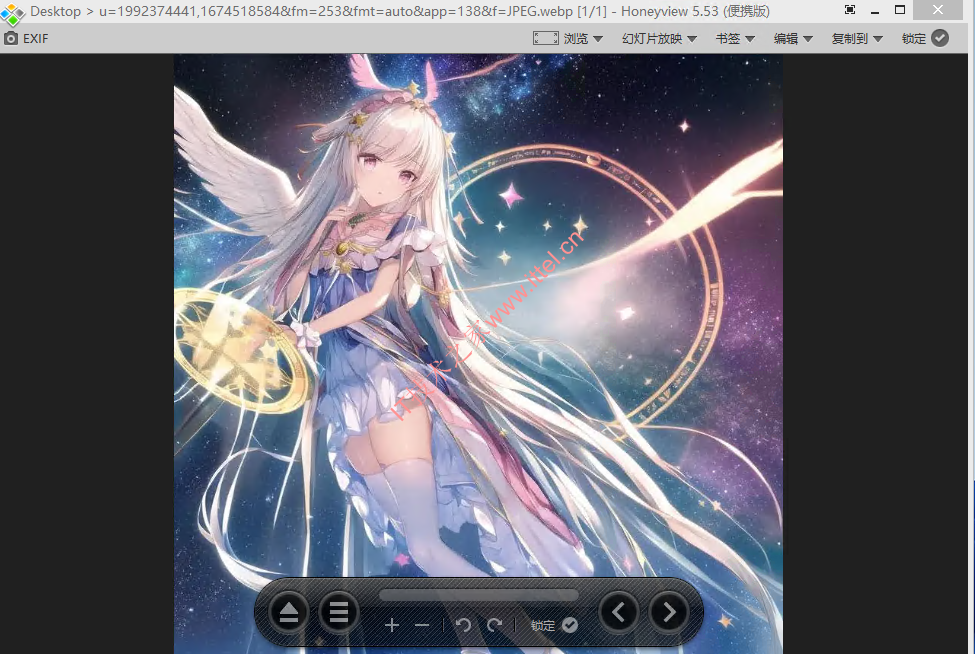This screenshot has width=975, height=654.
Task: Click the EXIF label in the toolbar
Action: click(35, 39)
